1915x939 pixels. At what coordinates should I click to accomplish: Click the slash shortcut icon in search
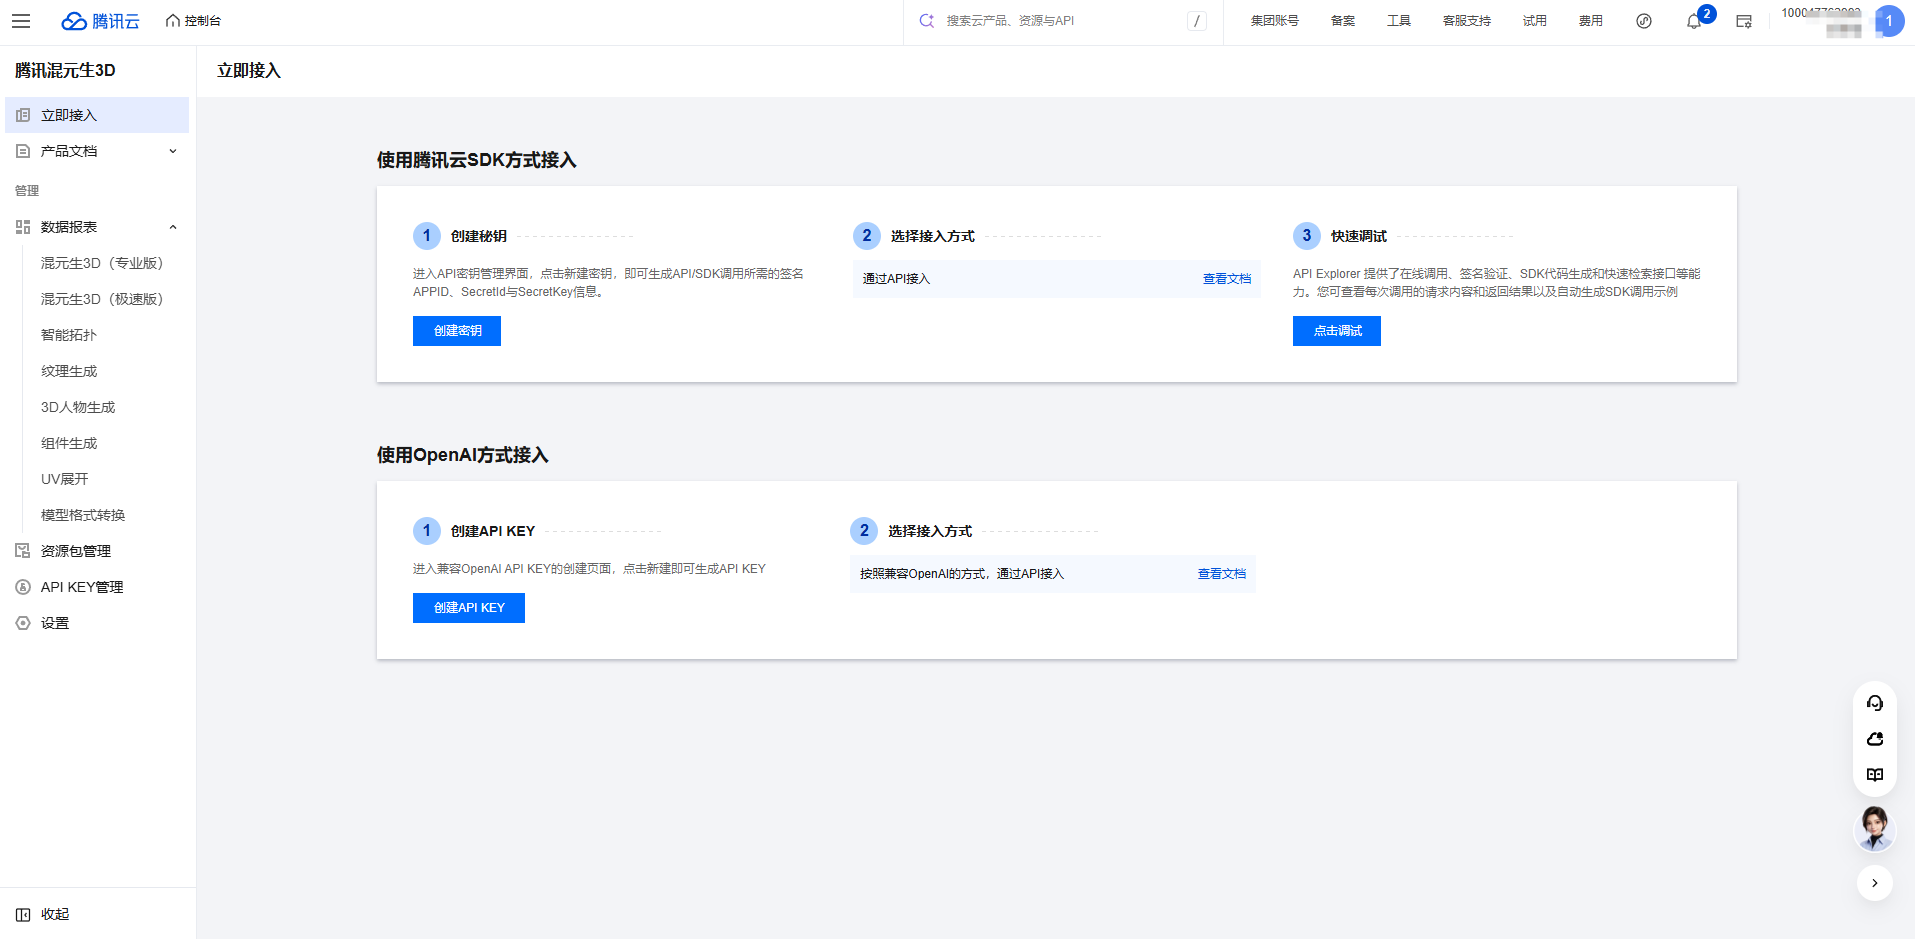[1197, 21]
